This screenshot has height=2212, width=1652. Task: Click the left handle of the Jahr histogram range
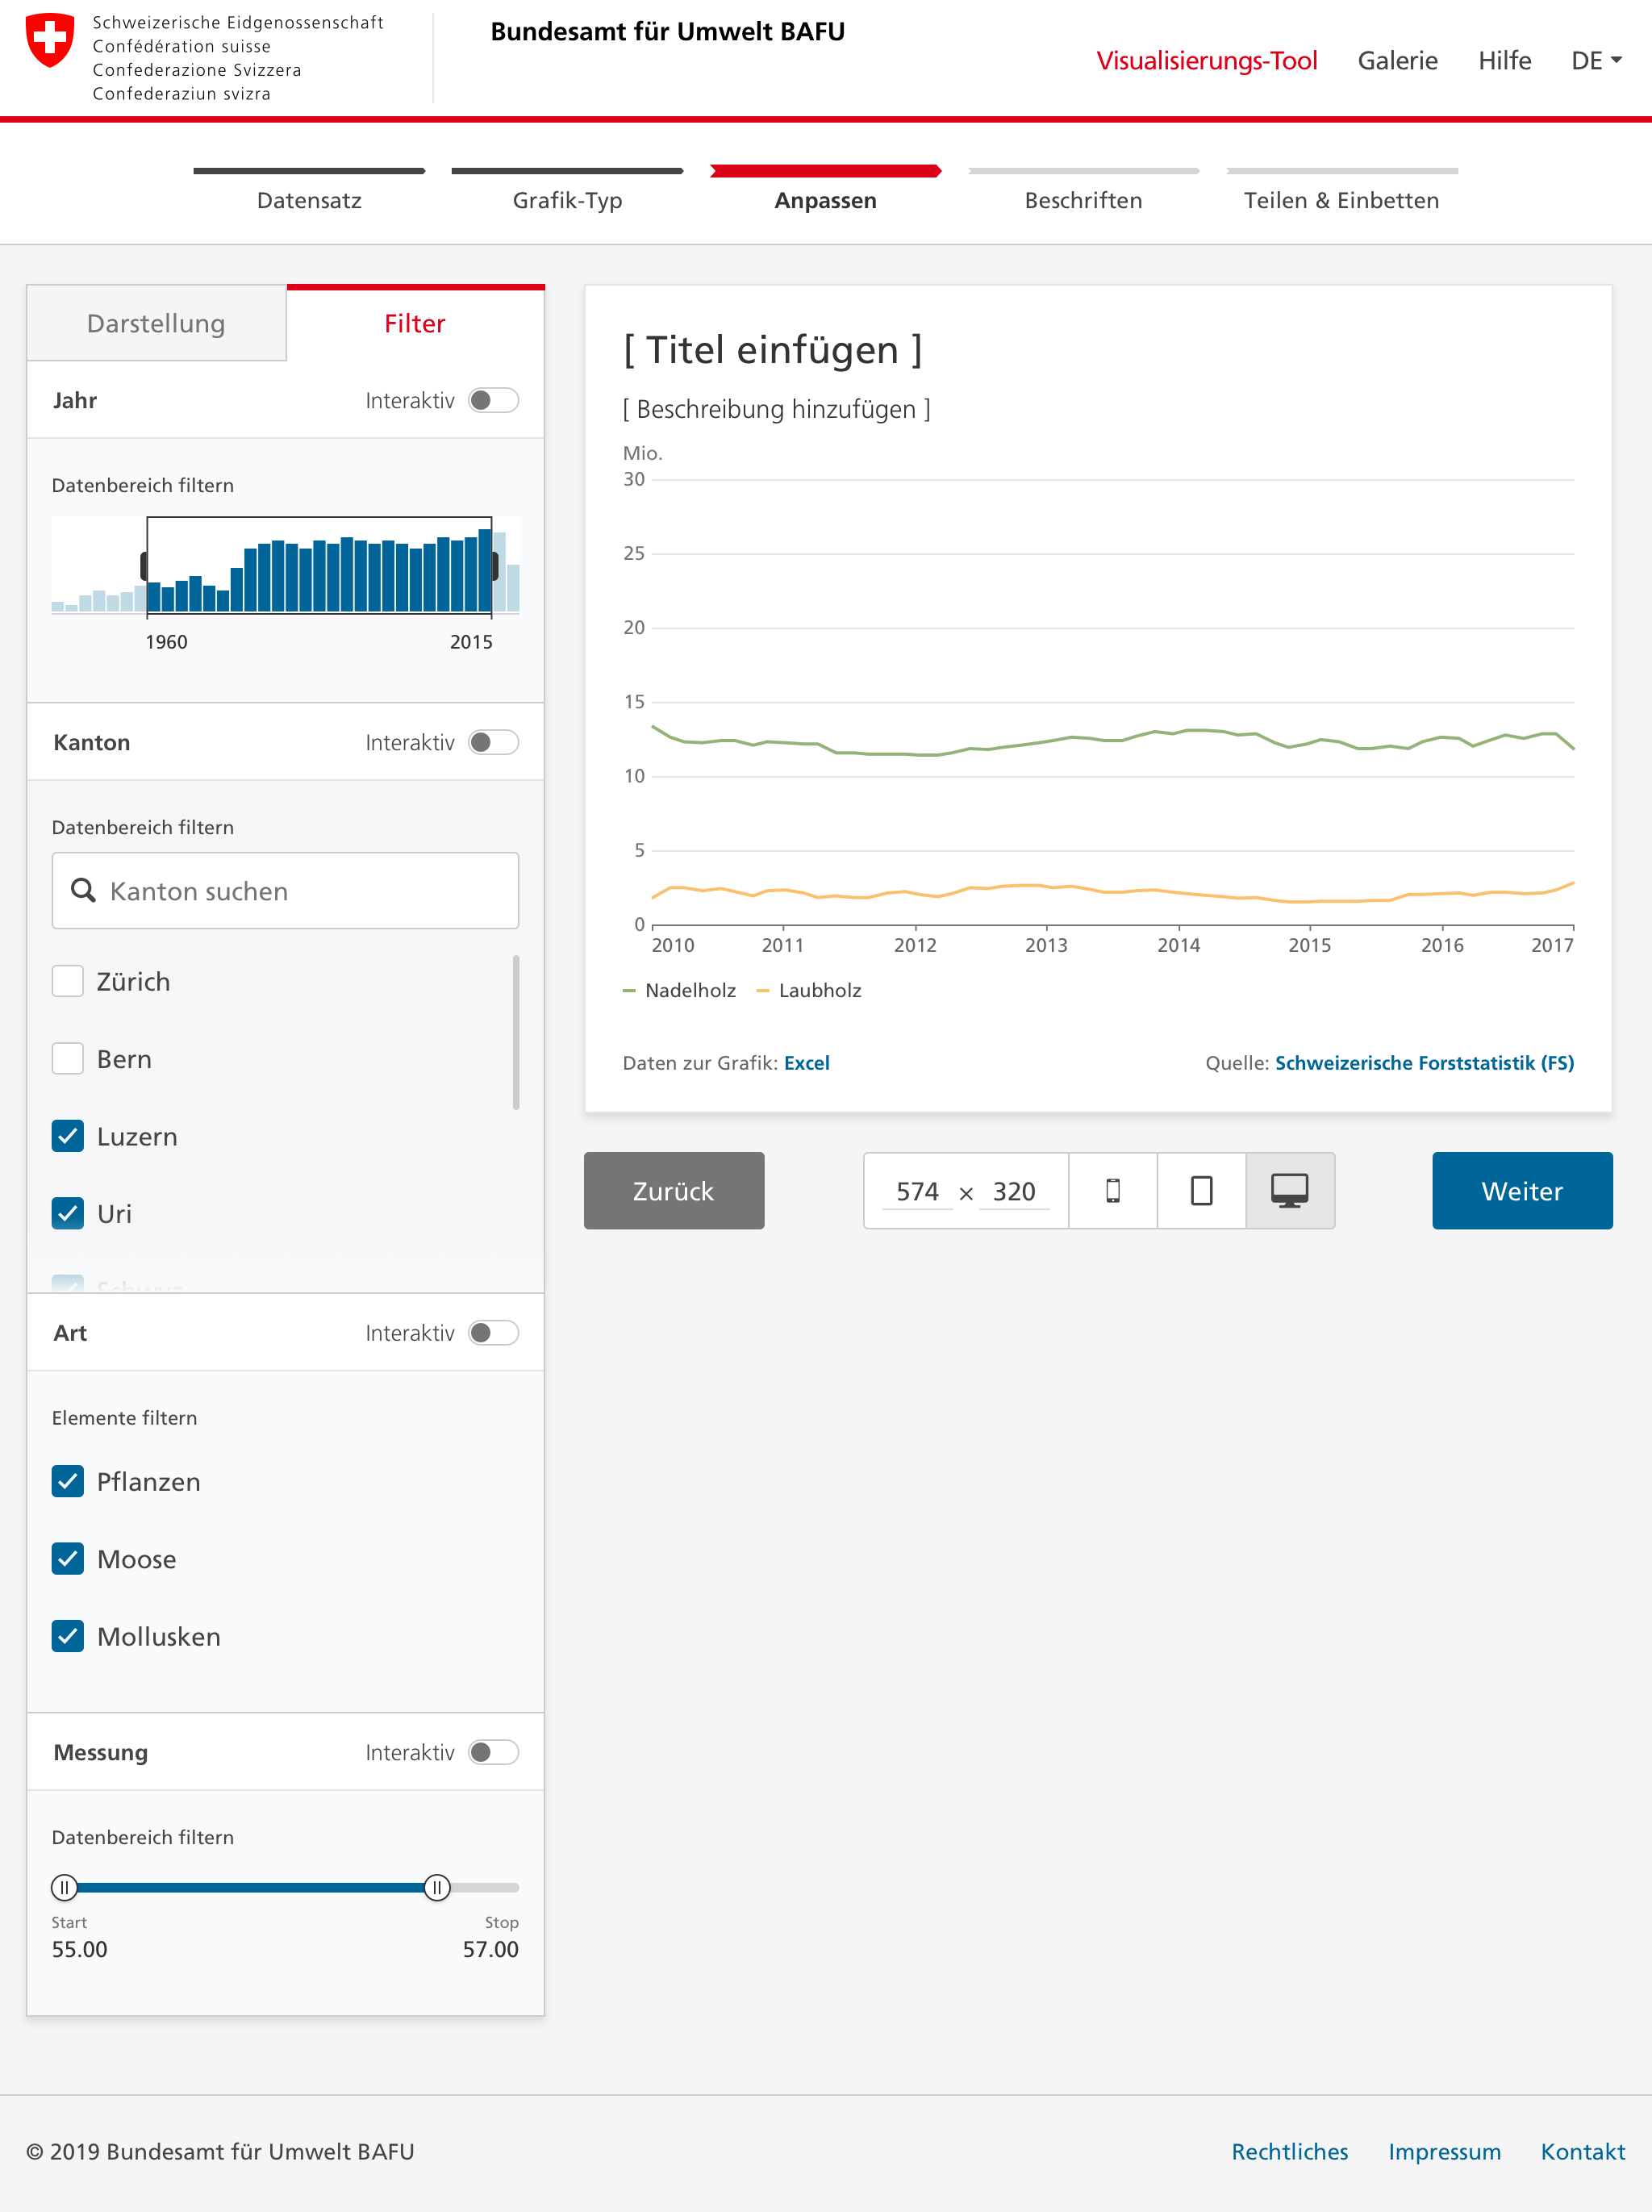145,566
